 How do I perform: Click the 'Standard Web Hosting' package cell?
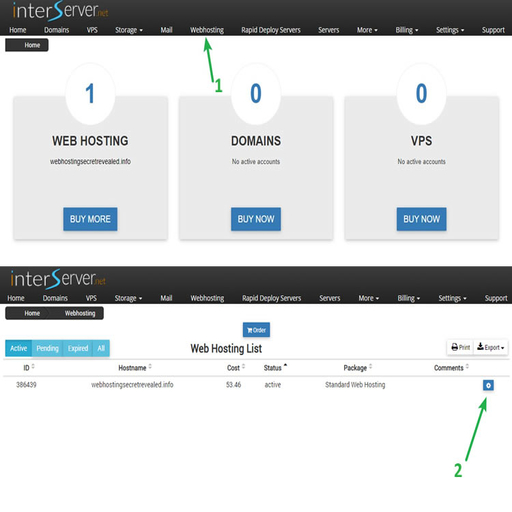pos(355,385)
